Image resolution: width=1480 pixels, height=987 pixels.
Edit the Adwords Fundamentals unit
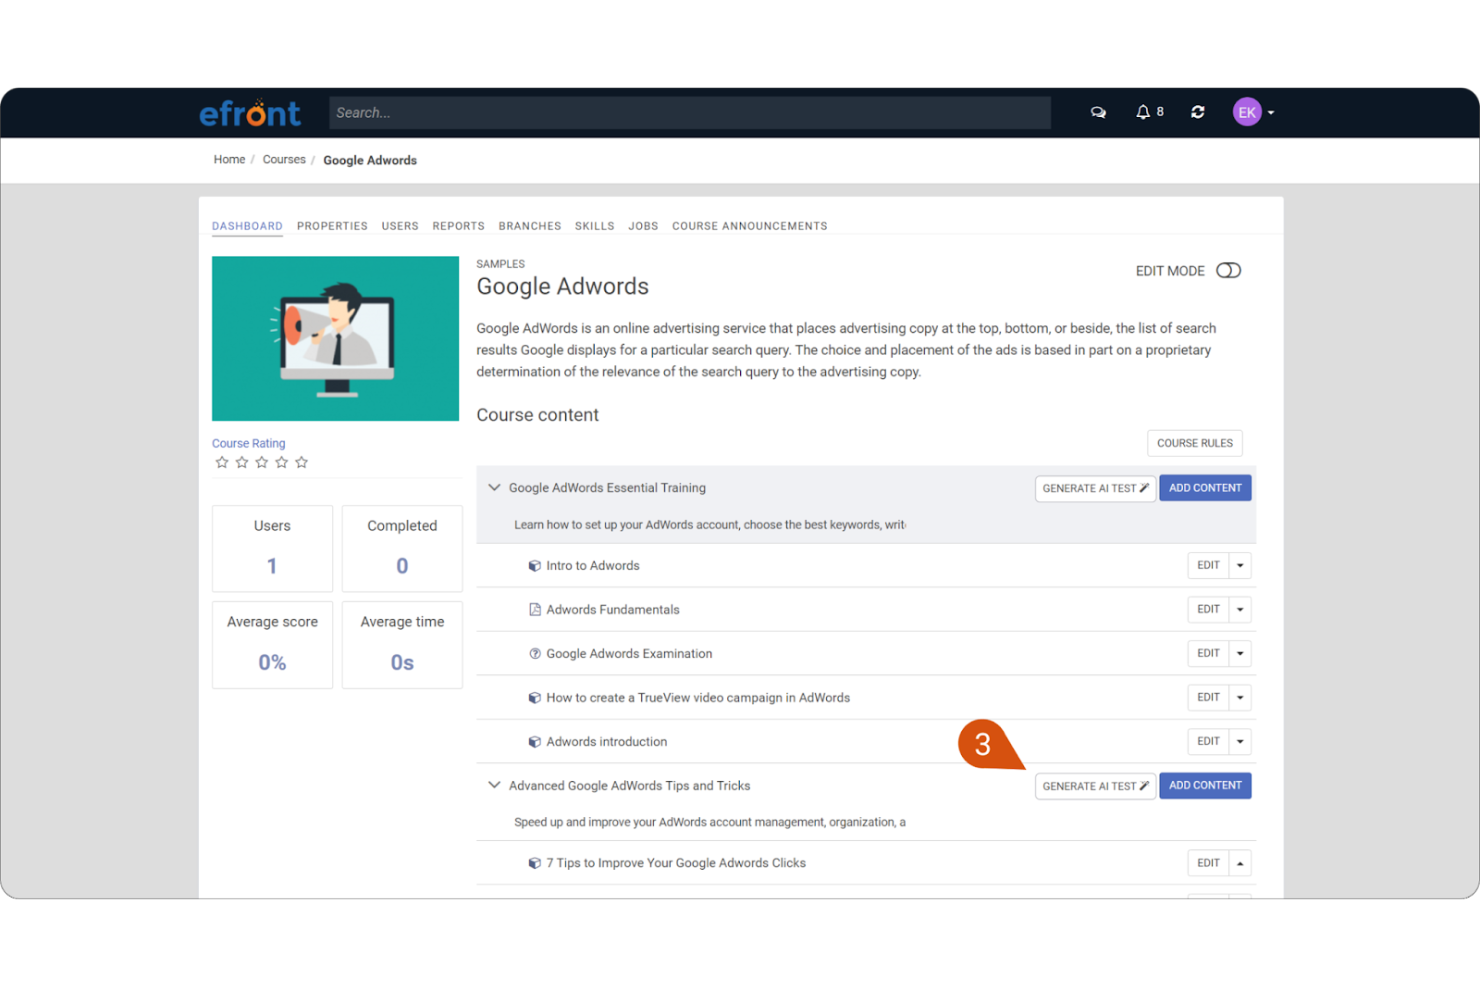pyautogui.click(x=1208, y=610)
